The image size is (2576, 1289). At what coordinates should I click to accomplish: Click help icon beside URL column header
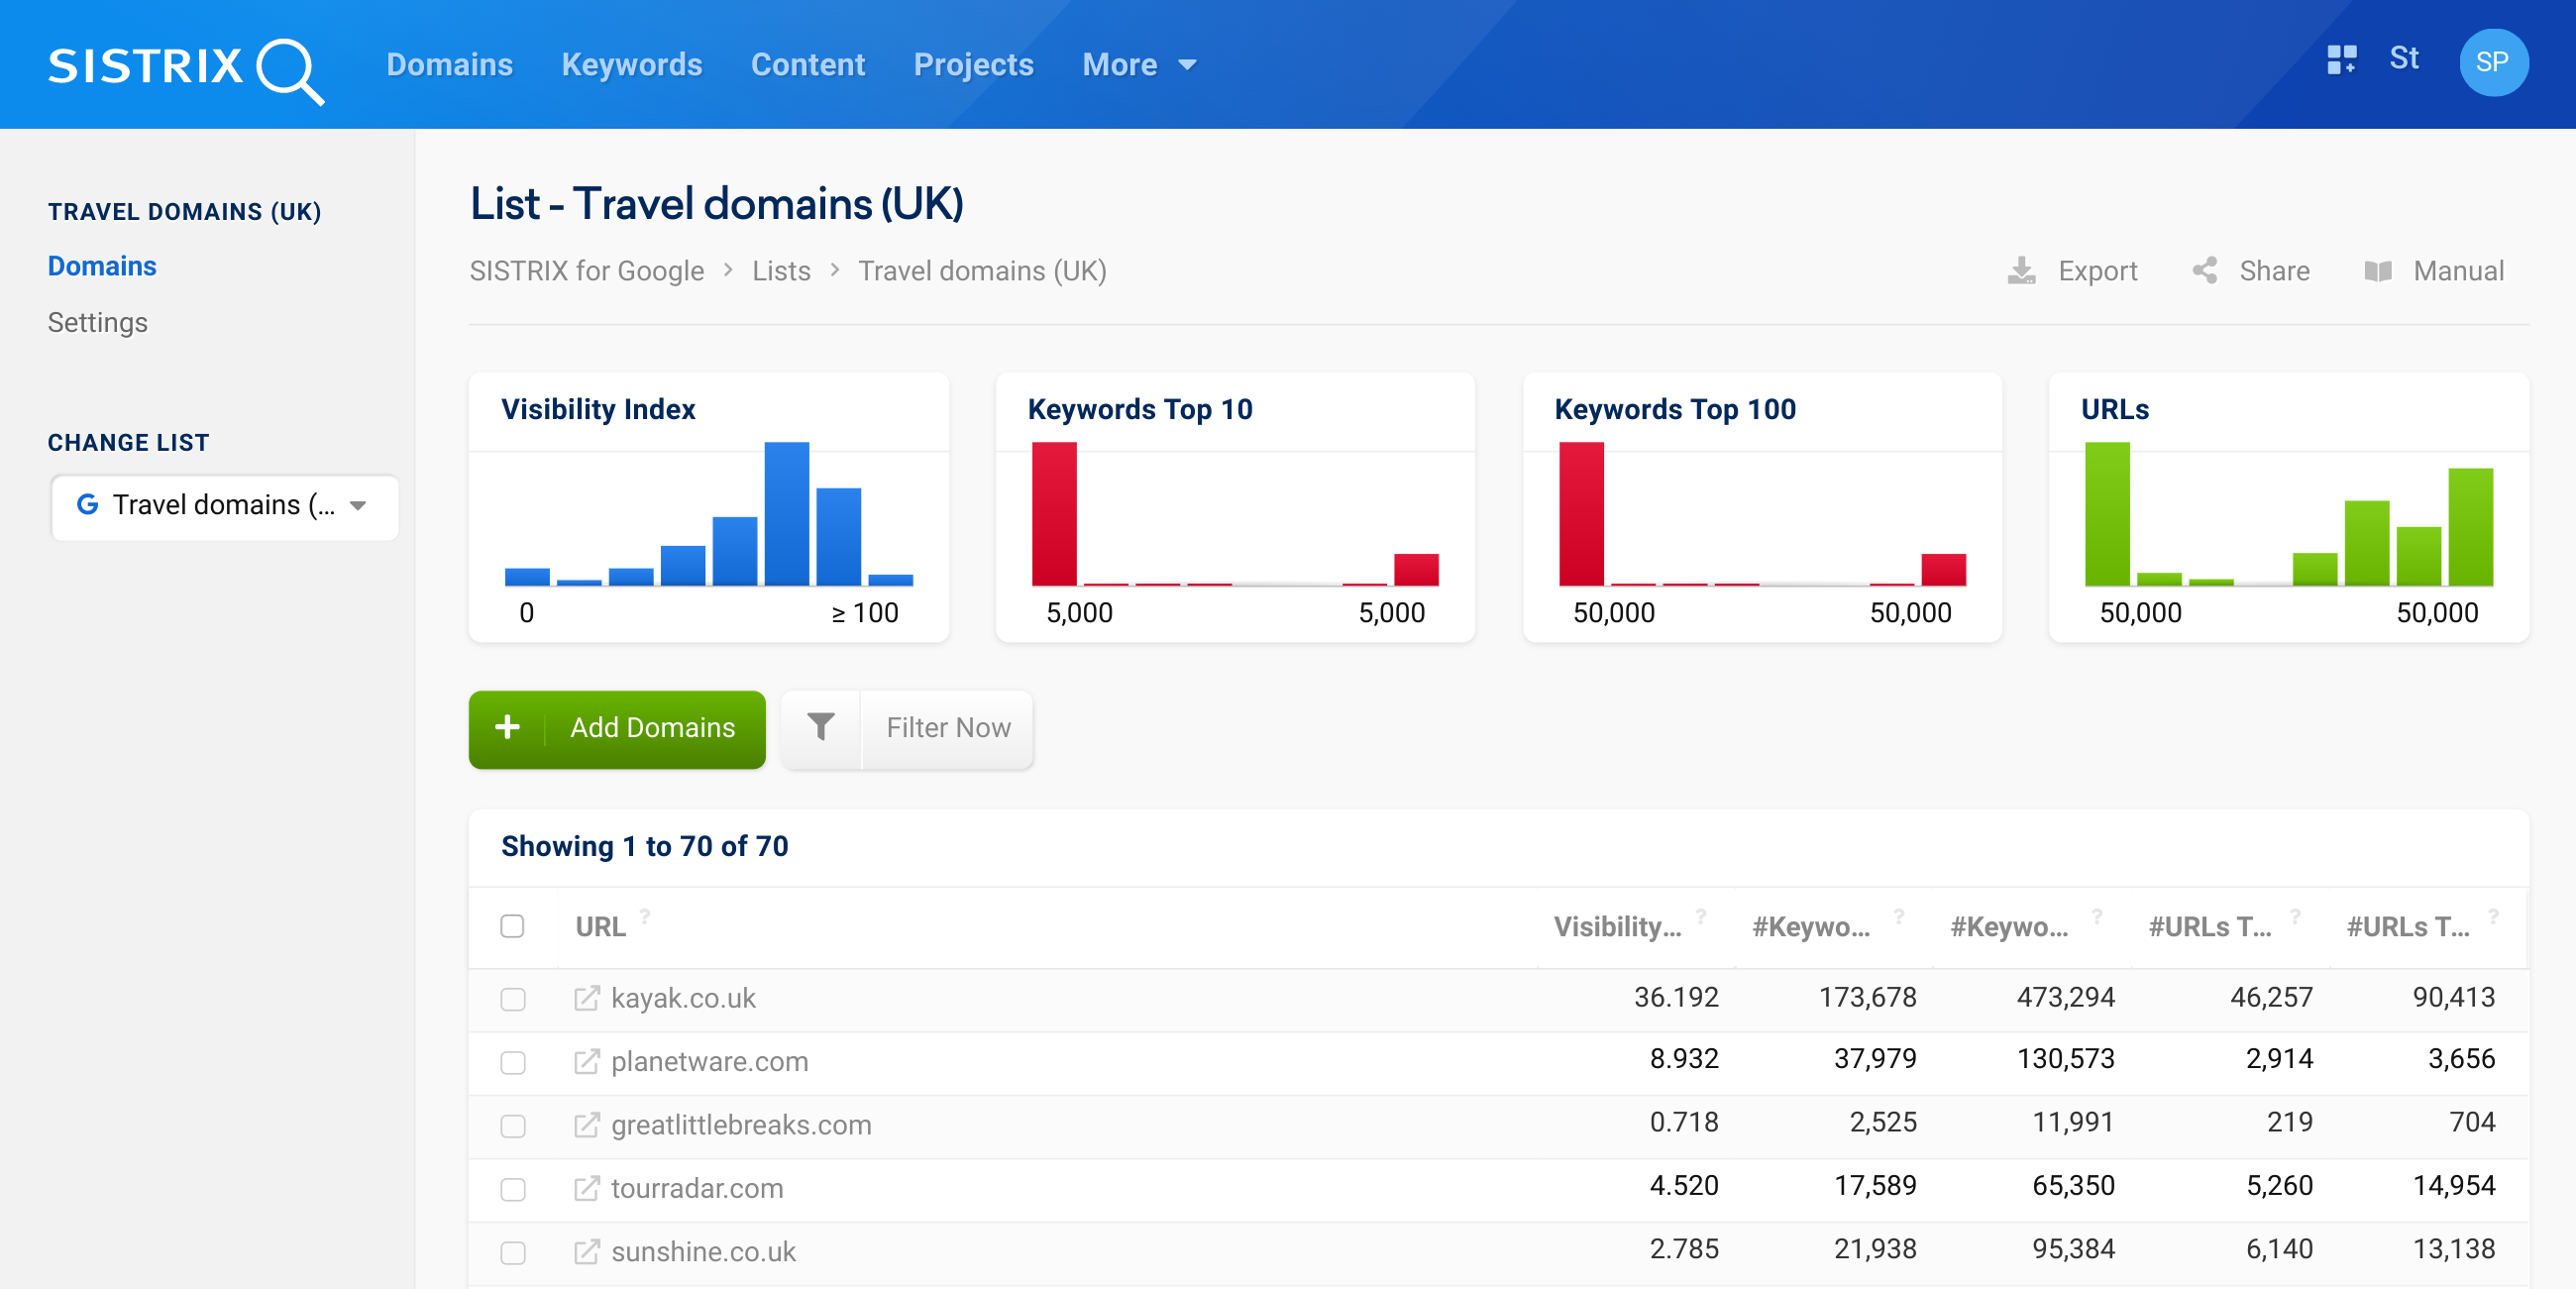[x=646, y=915]
